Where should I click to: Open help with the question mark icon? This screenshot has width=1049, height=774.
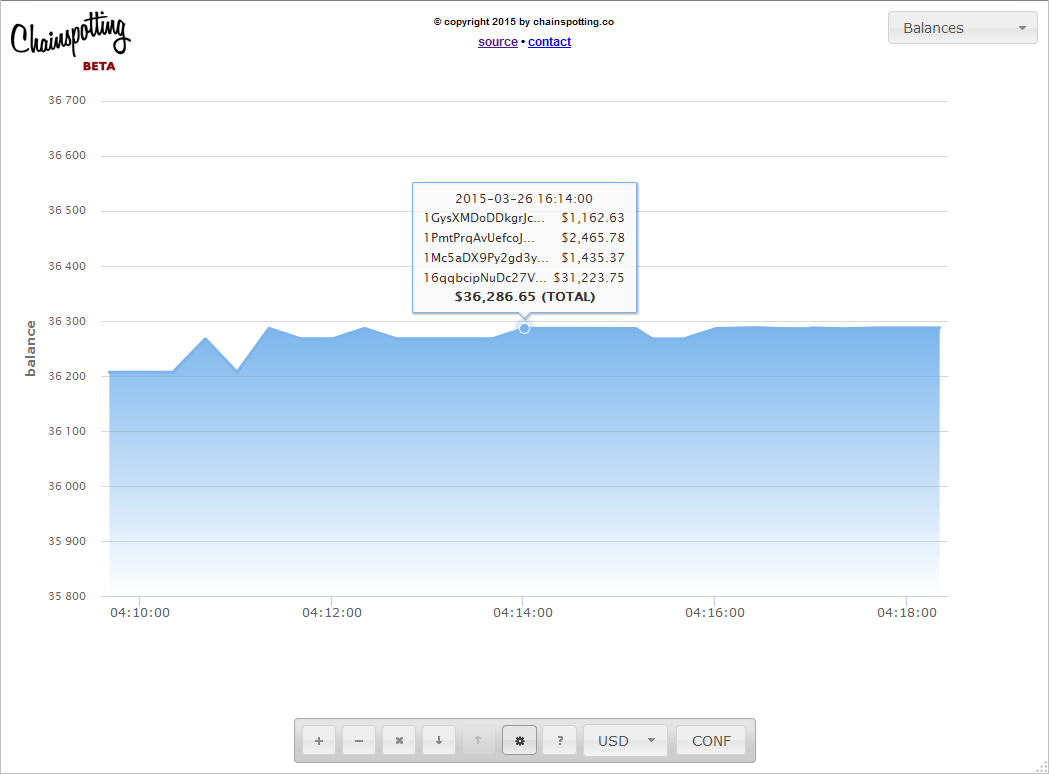pos(560,741)
